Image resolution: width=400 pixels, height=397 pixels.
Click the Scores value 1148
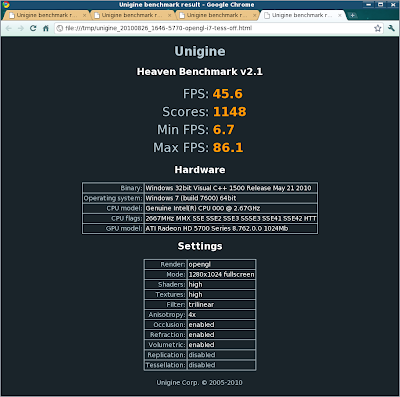click(230, 112)
